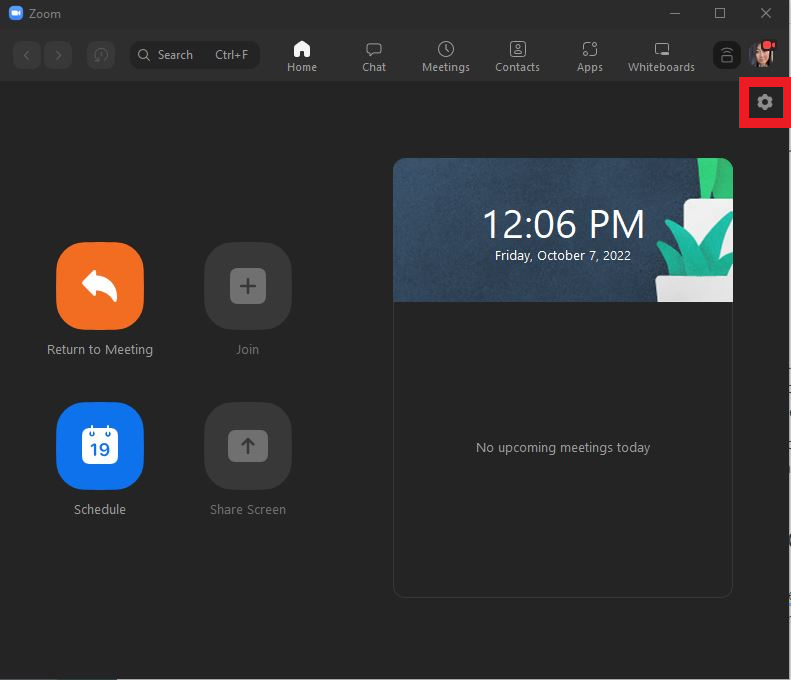Click the Zoom logo in title bar
The height and width of the screenshot is (680, 791).
(16, 14)
